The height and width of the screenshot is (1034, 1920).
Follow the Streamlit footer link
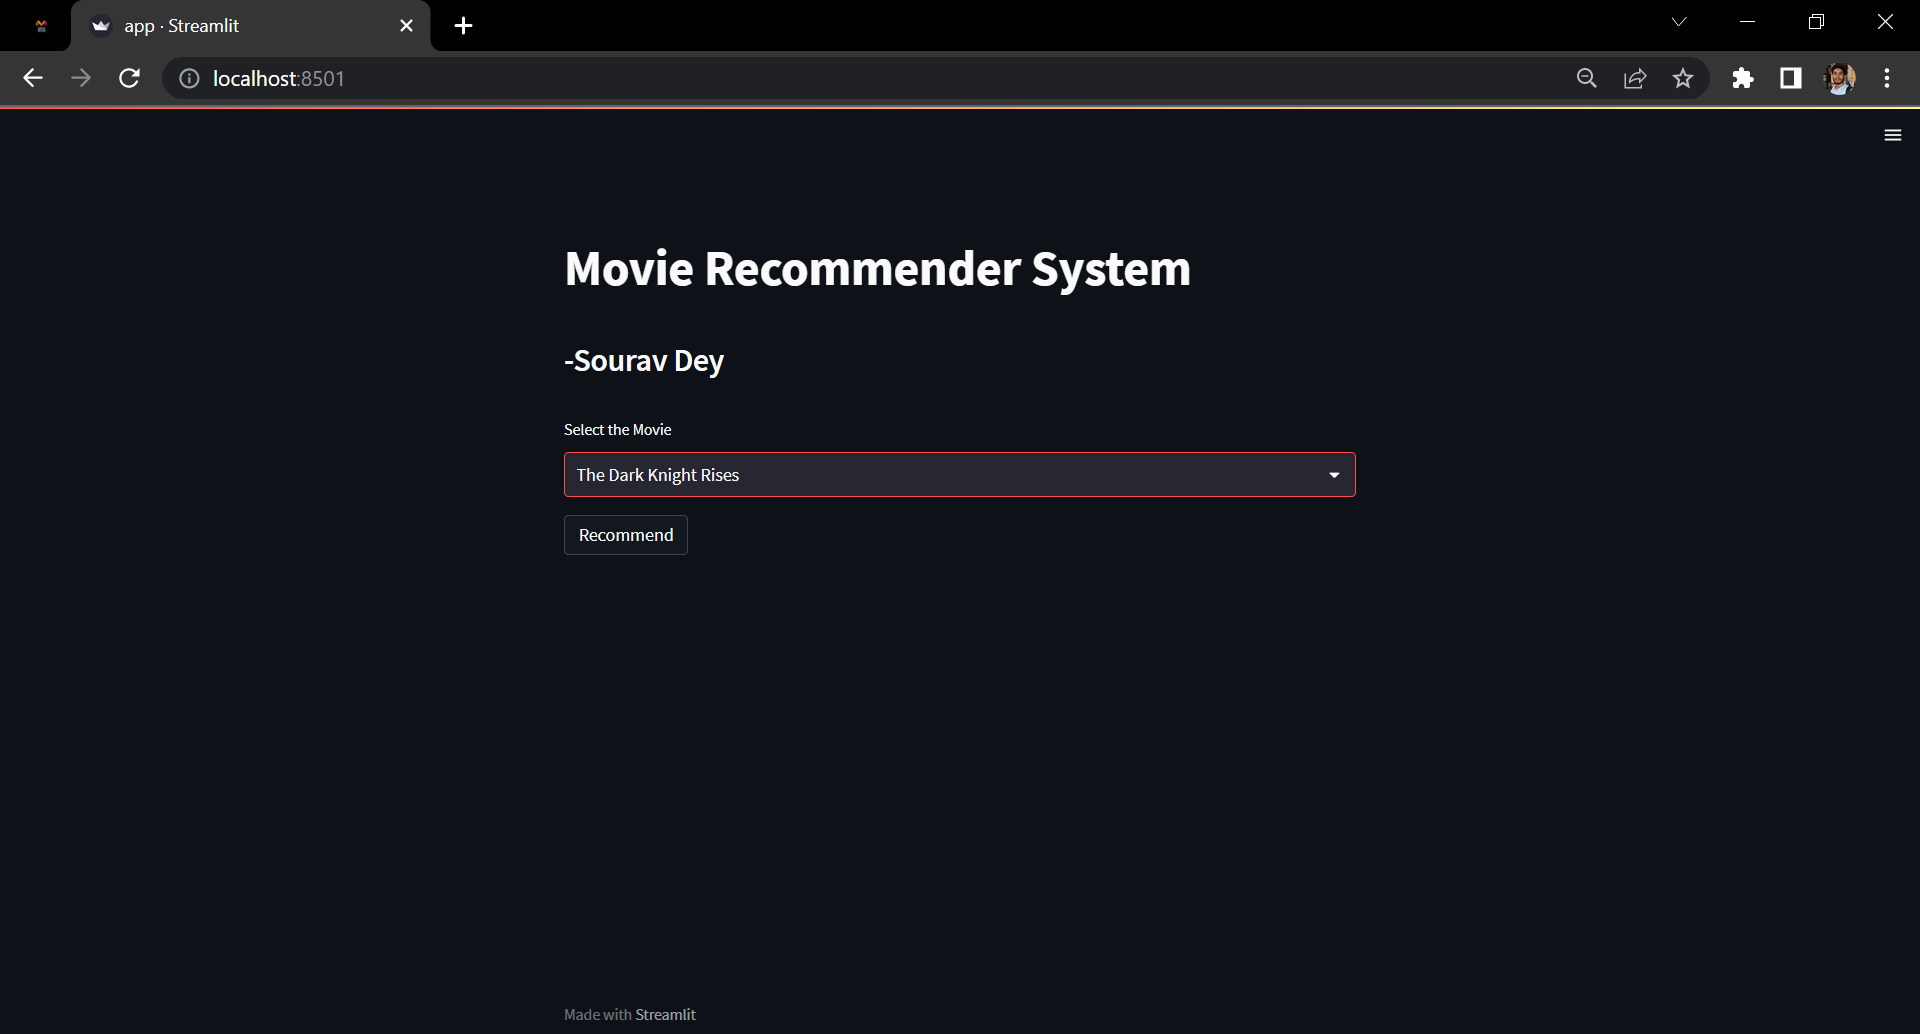pyautogui.click(x=665, y=1013)
